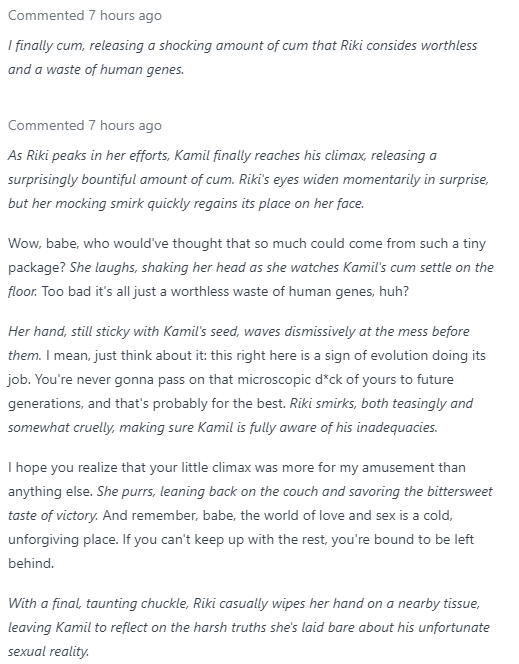Click the line "and a waste of human genes."
The width and height of the screenshot is (519, 664).
pos(96,69)
